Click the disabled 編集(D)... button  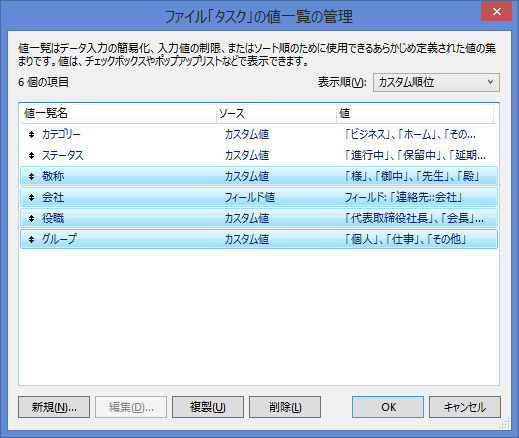131,407
